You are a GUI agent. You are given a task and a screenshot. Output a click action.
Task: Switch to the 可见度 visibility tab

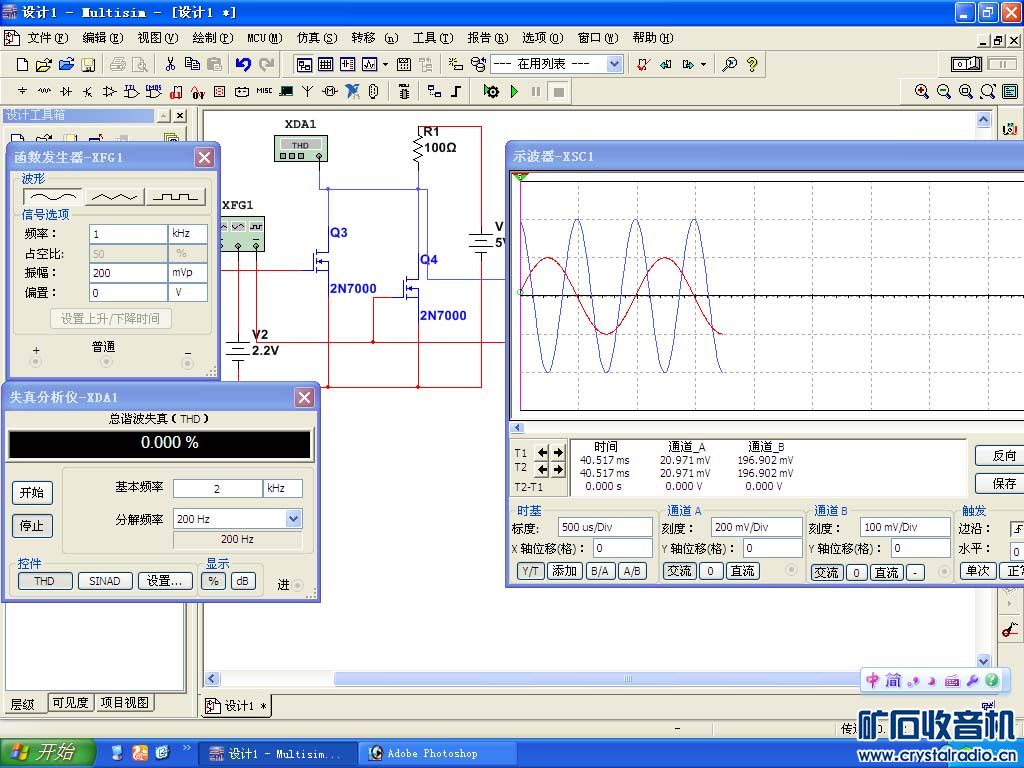tap(71, 703)
